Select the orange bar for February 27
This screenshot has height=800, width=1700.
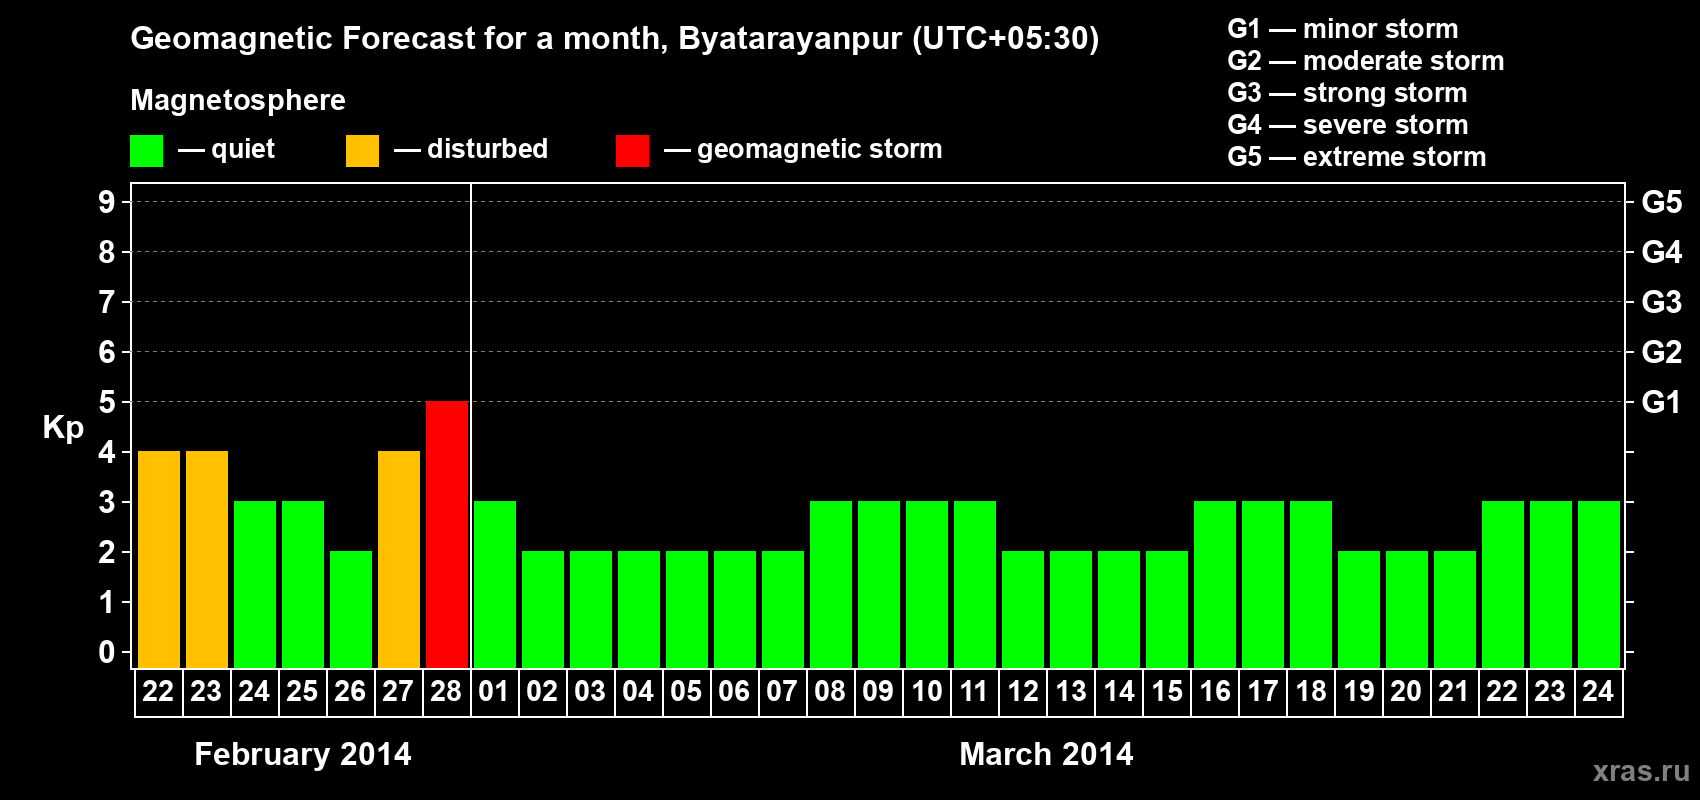tap(399, 559)
